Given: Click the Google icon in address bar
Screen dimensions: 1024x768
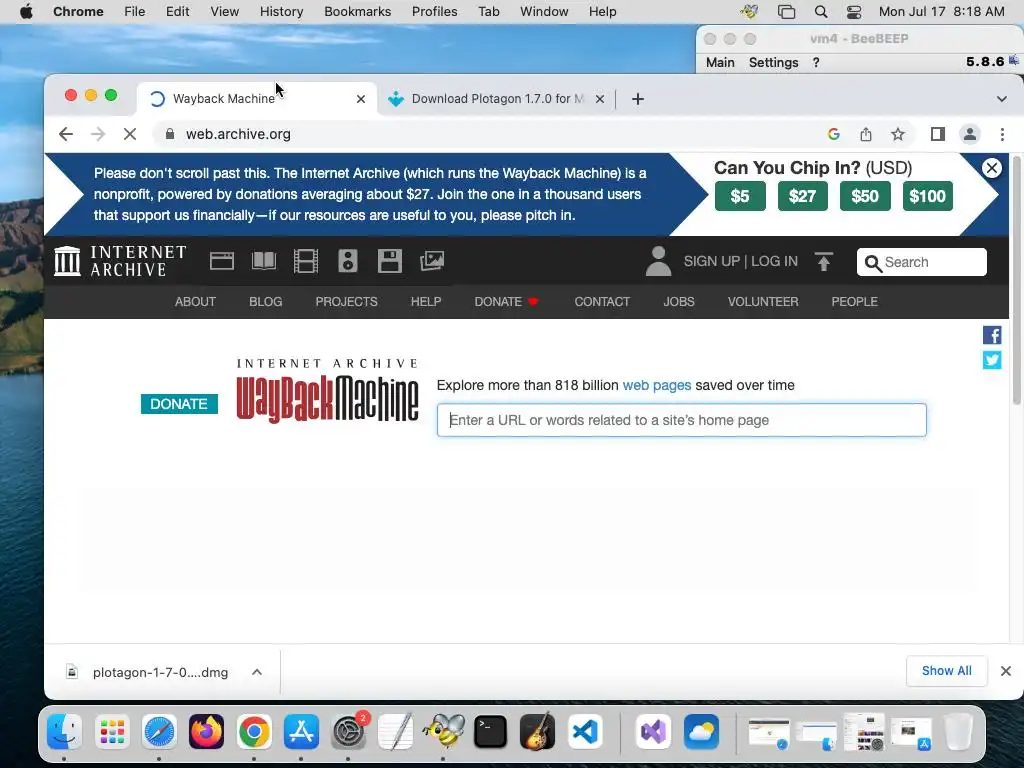Looking at the screenshot, I should 833,134.
